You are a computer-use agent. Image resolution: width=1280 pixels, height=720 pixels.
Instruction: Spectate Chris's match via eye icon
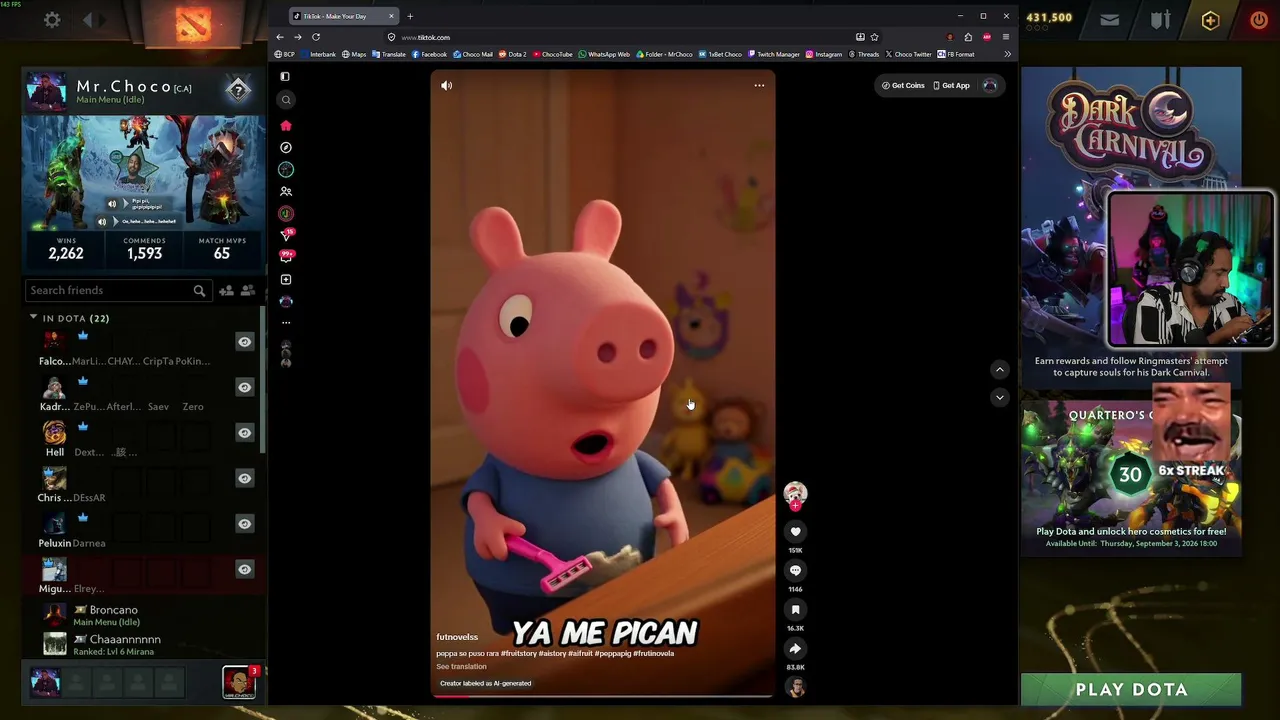[x=244, y=478]
